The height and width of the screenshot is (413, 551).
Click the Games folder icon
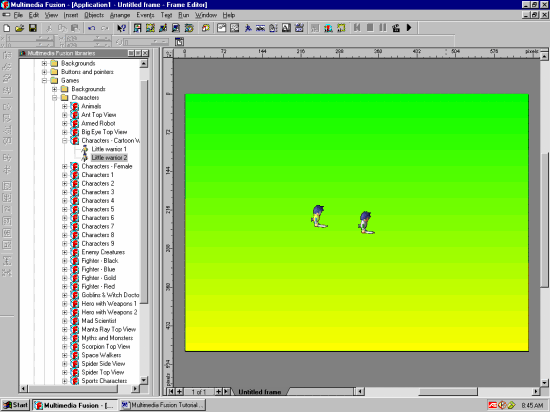54,80
